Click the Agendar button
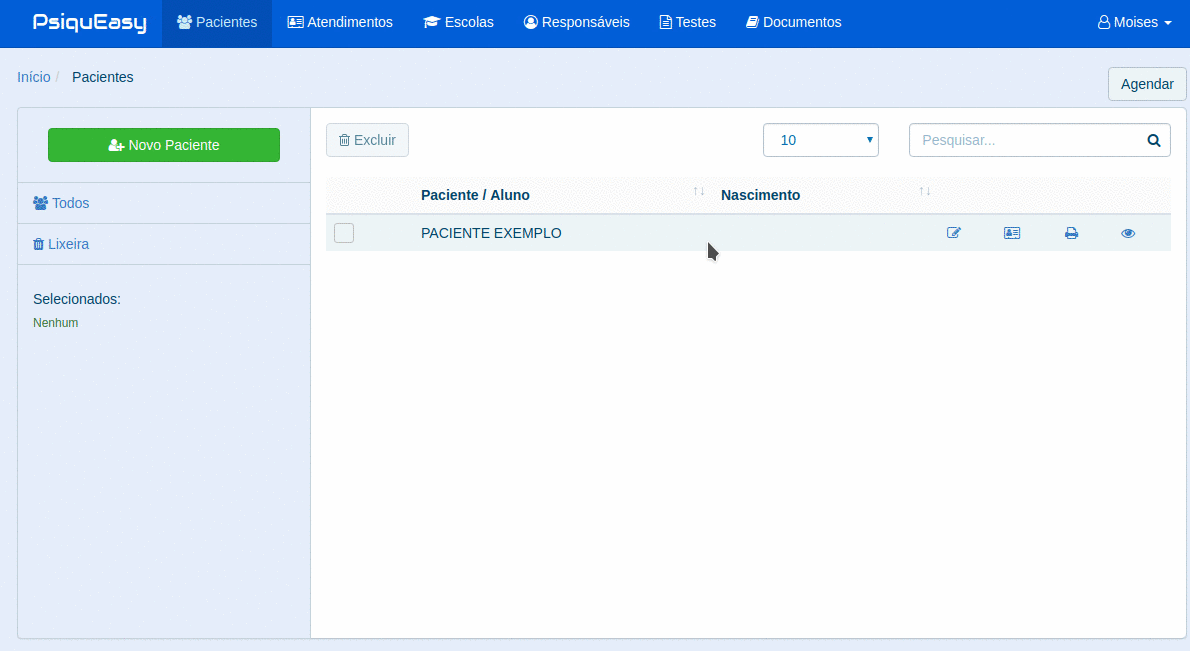Image resolution: width=1190 pixels, height=651 pixels. coord(1147,84)
